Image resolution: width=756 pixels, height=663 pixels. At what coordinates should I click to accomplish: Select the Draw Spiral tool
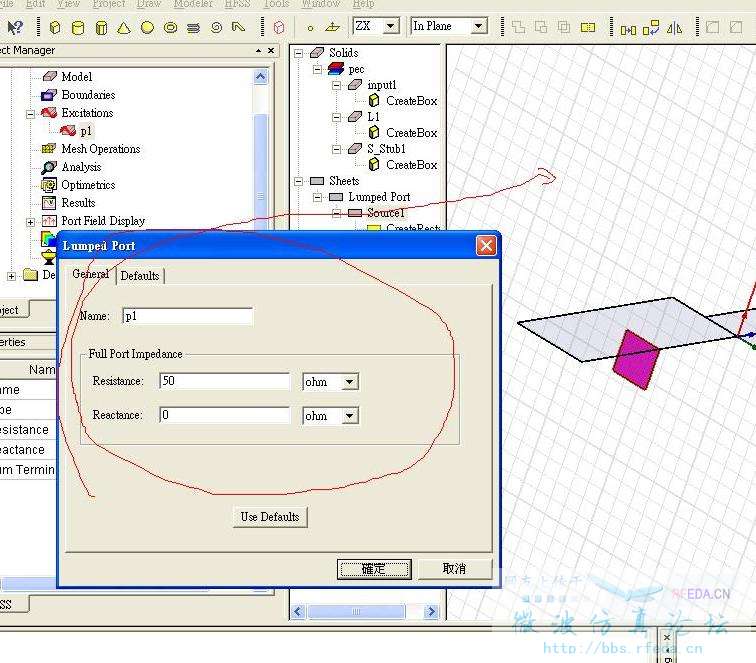pyautogui.click(x=216, y=27)
